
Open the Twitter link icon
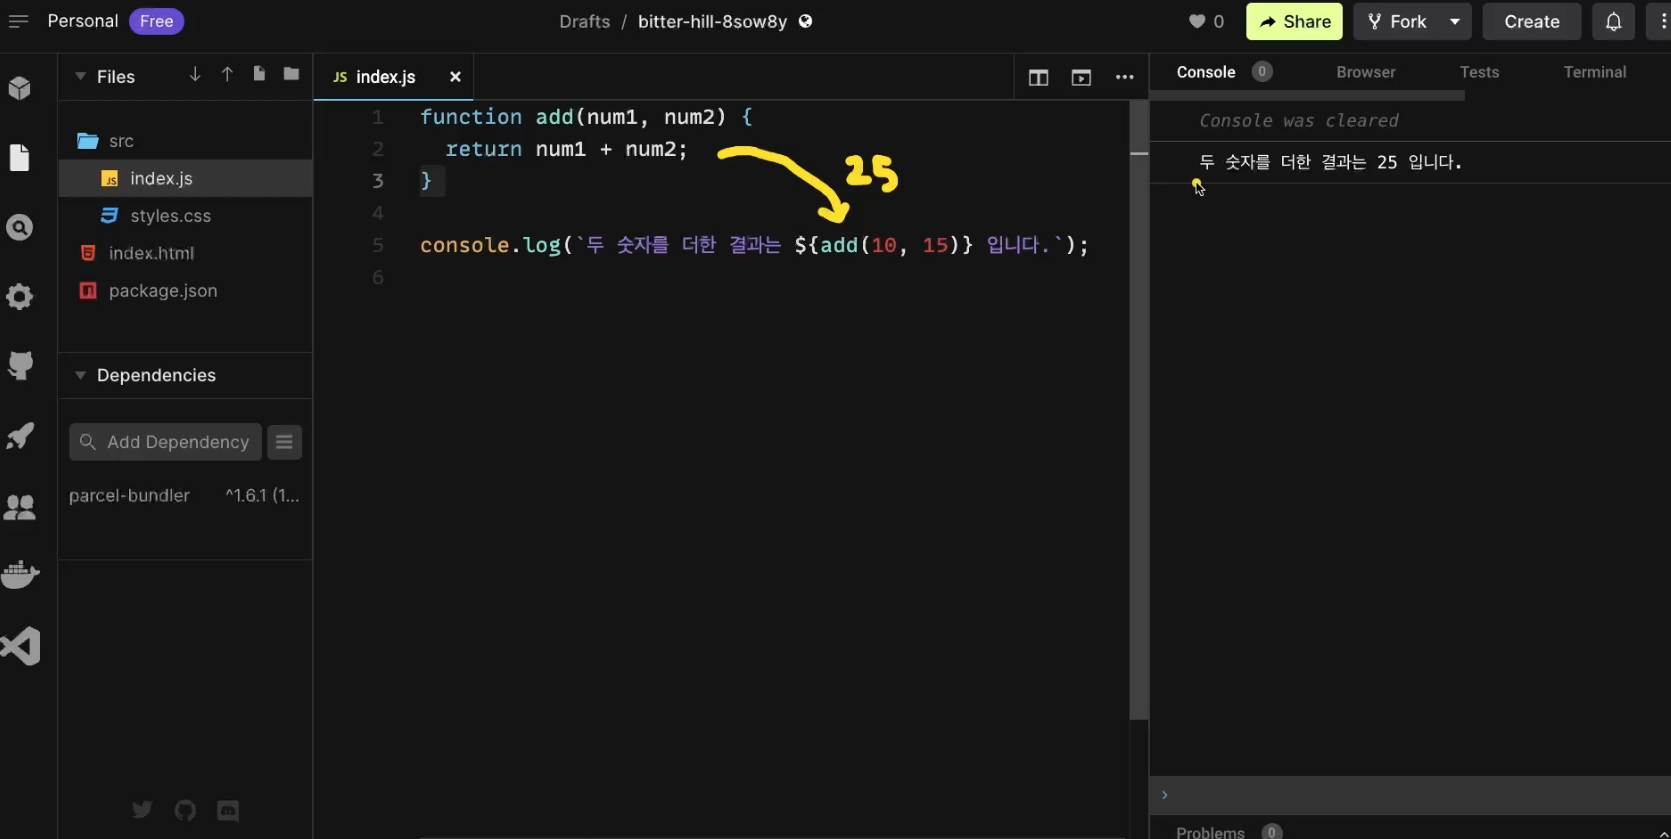[x=142, y=810]
